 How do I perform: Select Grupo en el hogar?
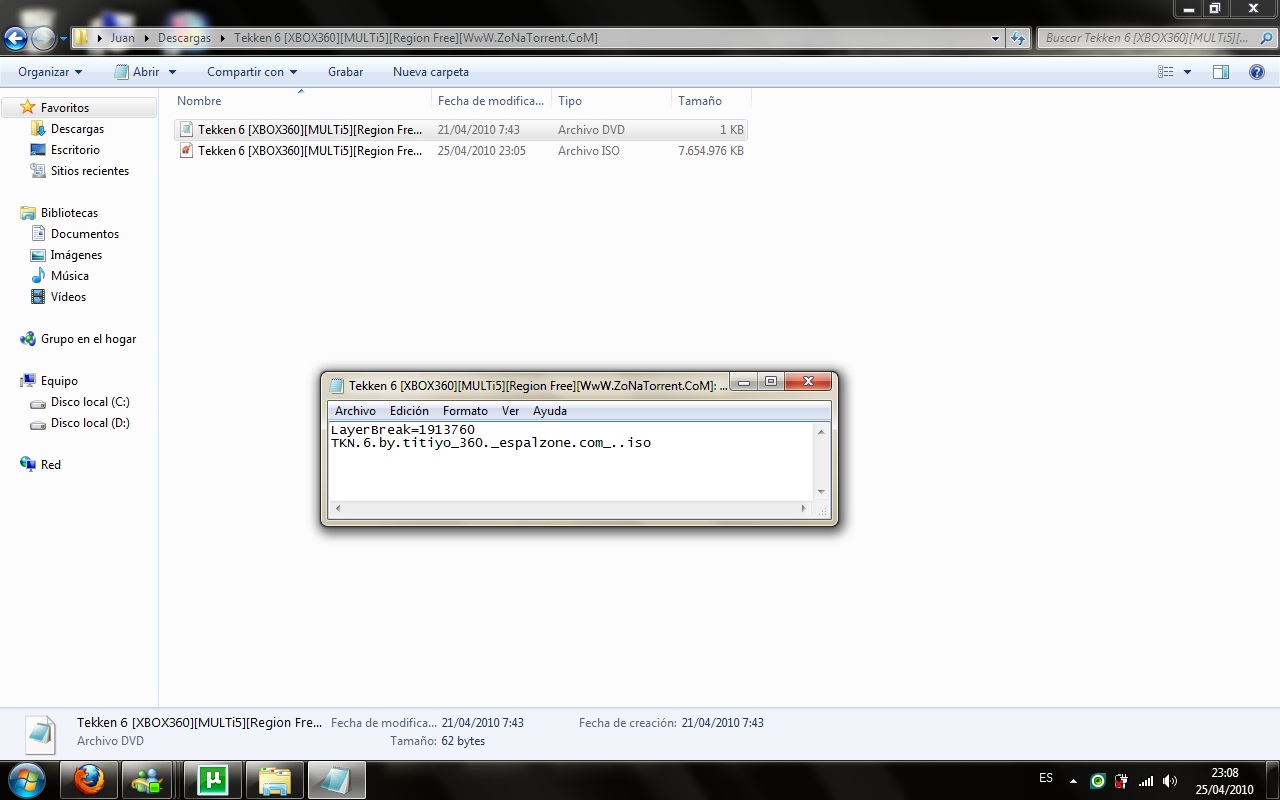point(88,339)
